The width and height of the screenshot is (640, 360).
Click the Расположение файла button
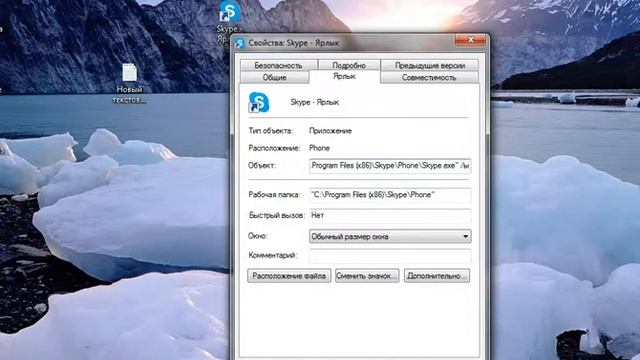[x=289, y=276]
